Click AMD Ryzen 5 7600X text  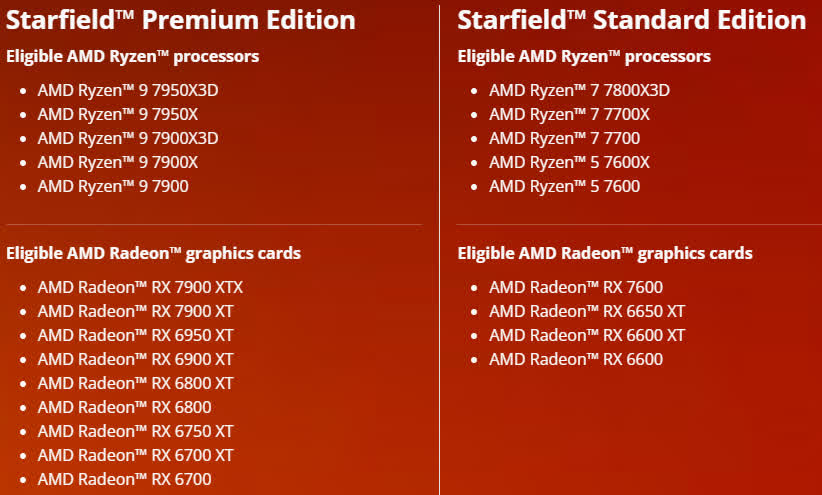[569, 163]
